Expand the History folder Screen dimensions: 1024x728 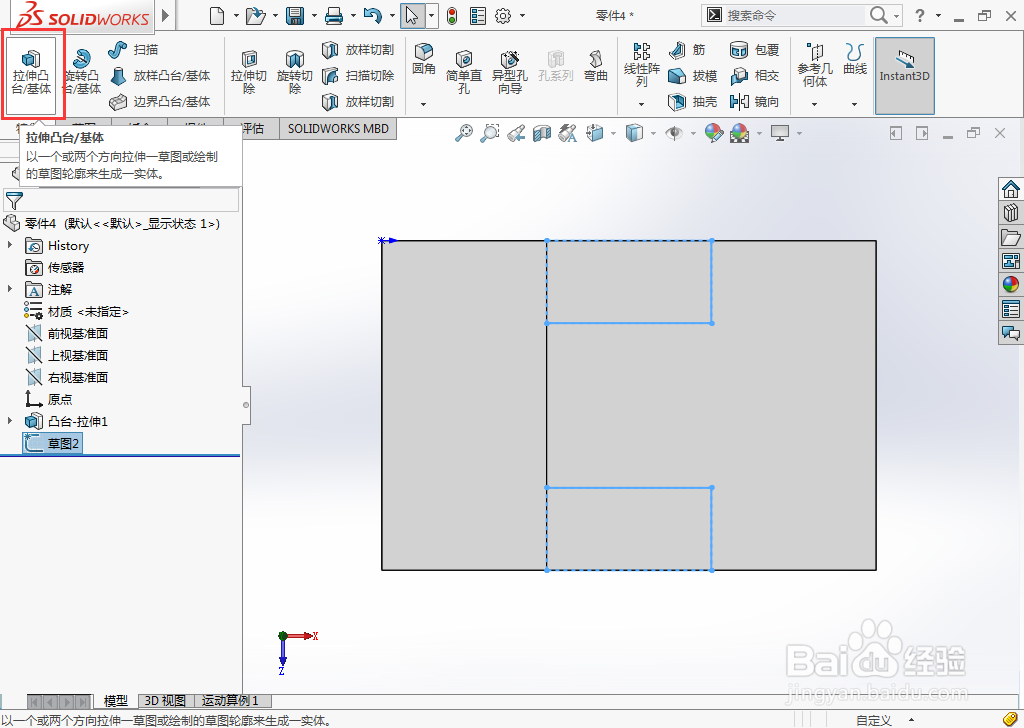pyautogui.click(x=10, y=245)
